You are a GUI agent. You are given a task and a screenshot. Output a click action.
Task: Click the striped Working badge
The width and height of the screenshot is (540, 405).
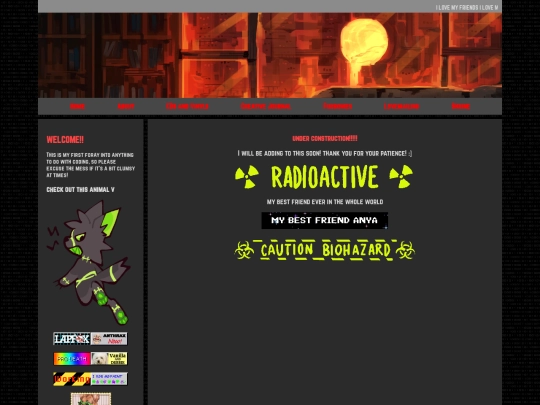click(72, 379)
